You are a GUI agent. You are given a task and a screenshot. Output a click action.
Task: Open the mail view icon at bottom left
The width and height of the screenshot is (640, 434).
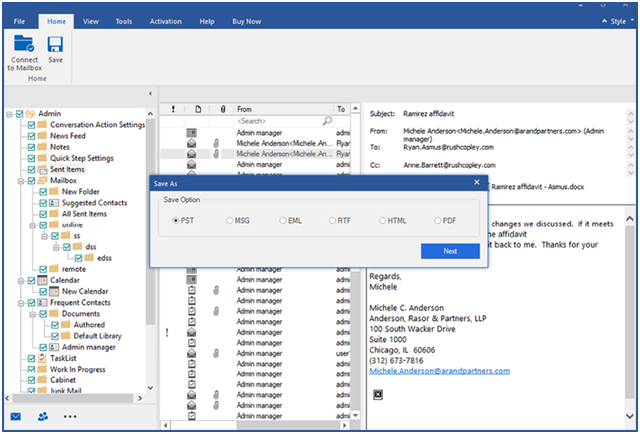click(x=16, y=416)
